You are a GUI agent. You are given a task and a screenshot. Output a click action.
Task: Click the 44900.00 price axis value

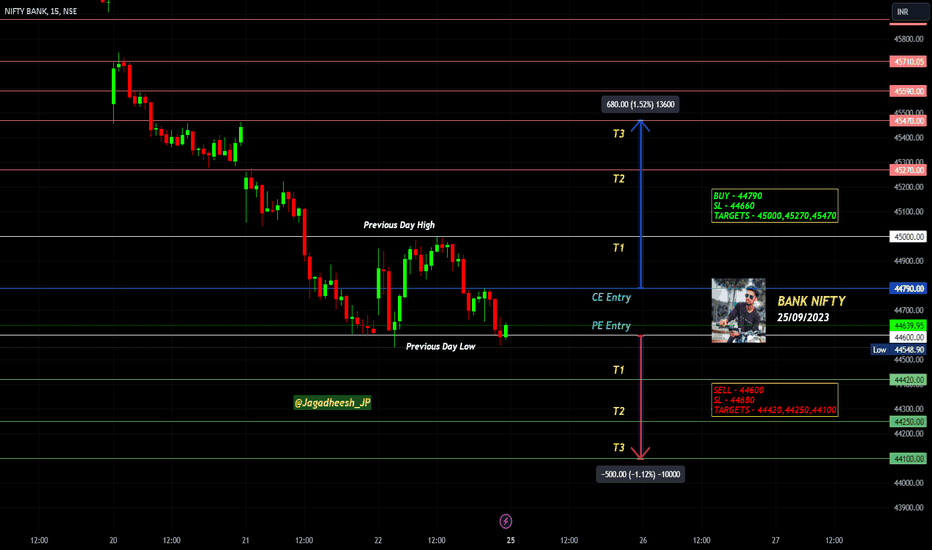[909, 261]
